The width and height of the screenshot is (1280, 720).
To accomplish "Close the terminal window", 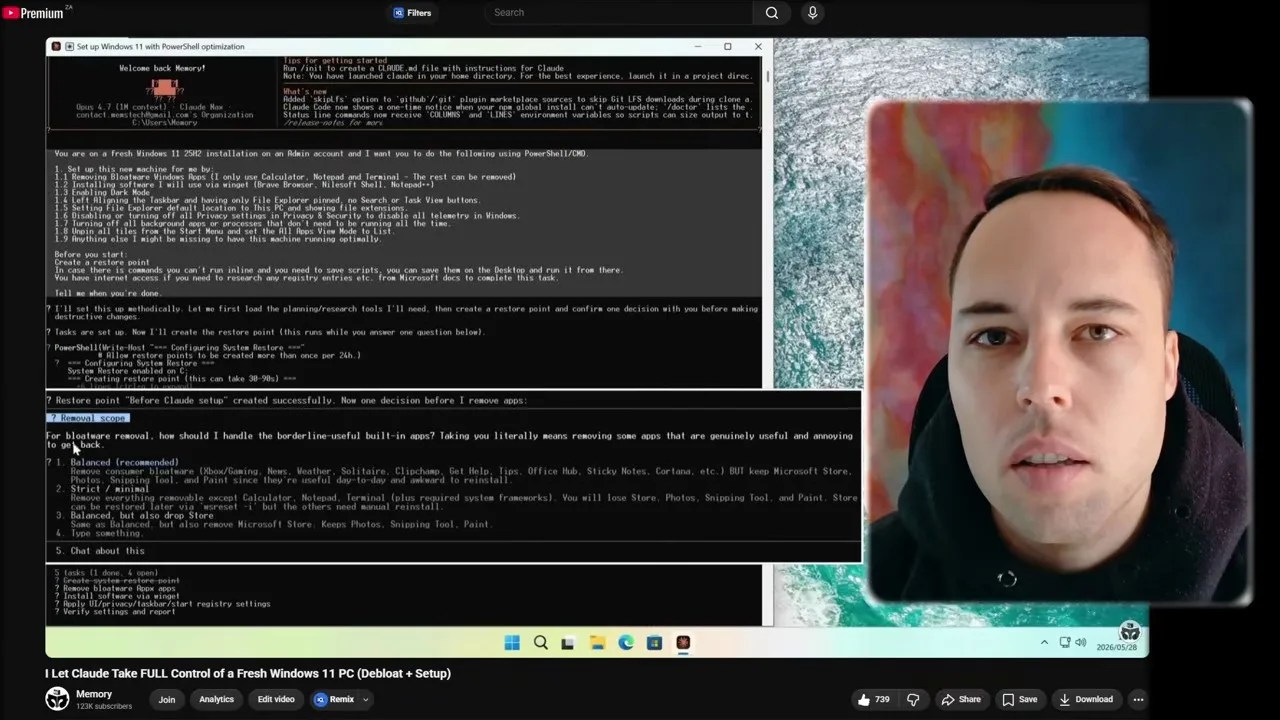I will 758,47.
